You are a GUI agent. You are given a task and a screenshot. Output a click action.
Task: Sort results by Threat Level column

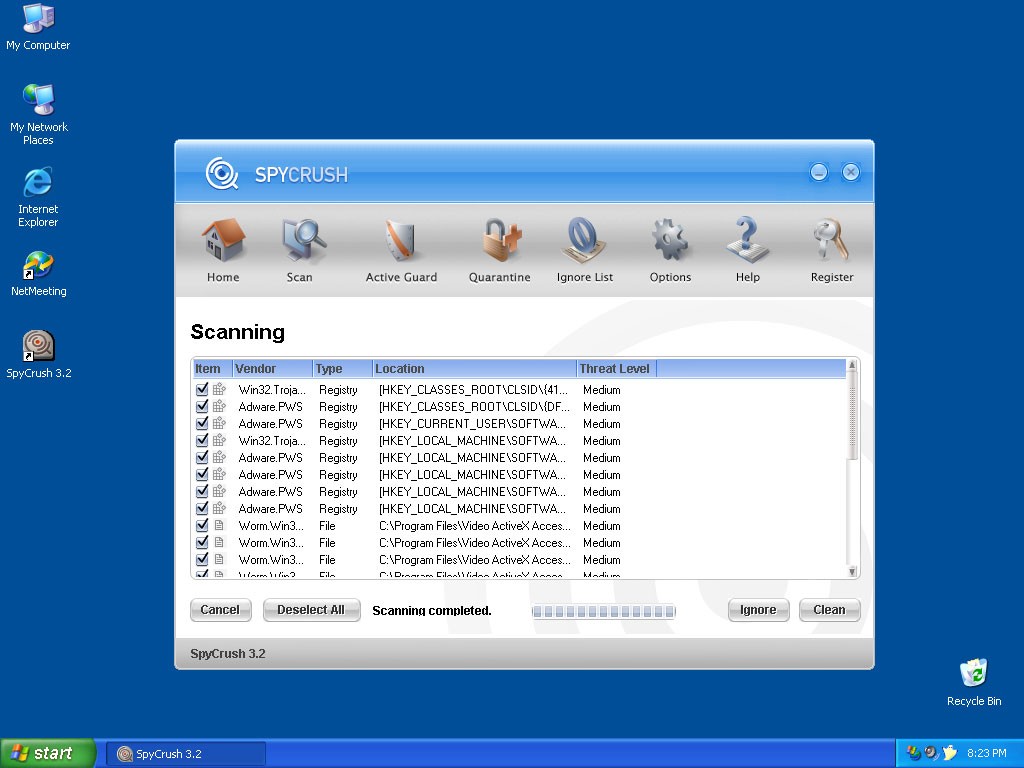point(615,369)
